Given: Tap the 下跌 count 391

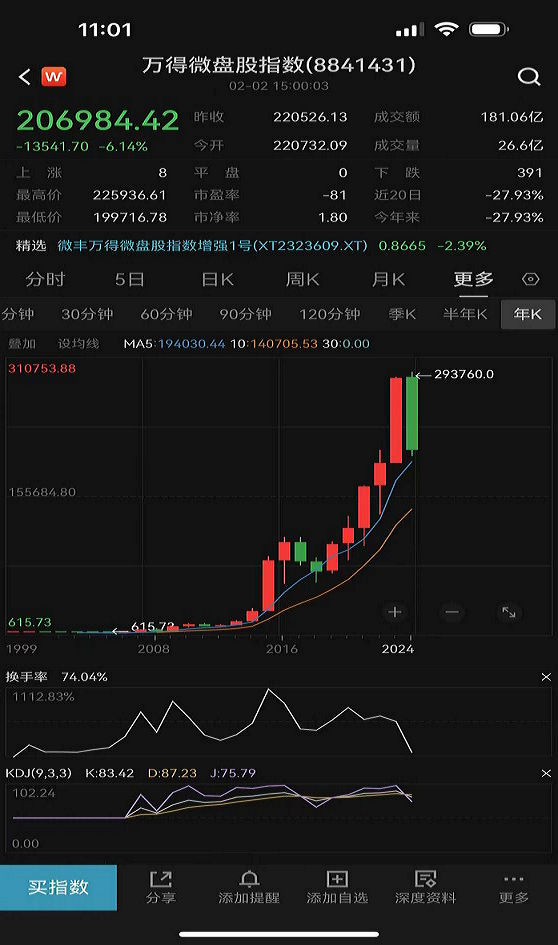Looking at the screenshot, I should 530,173.
